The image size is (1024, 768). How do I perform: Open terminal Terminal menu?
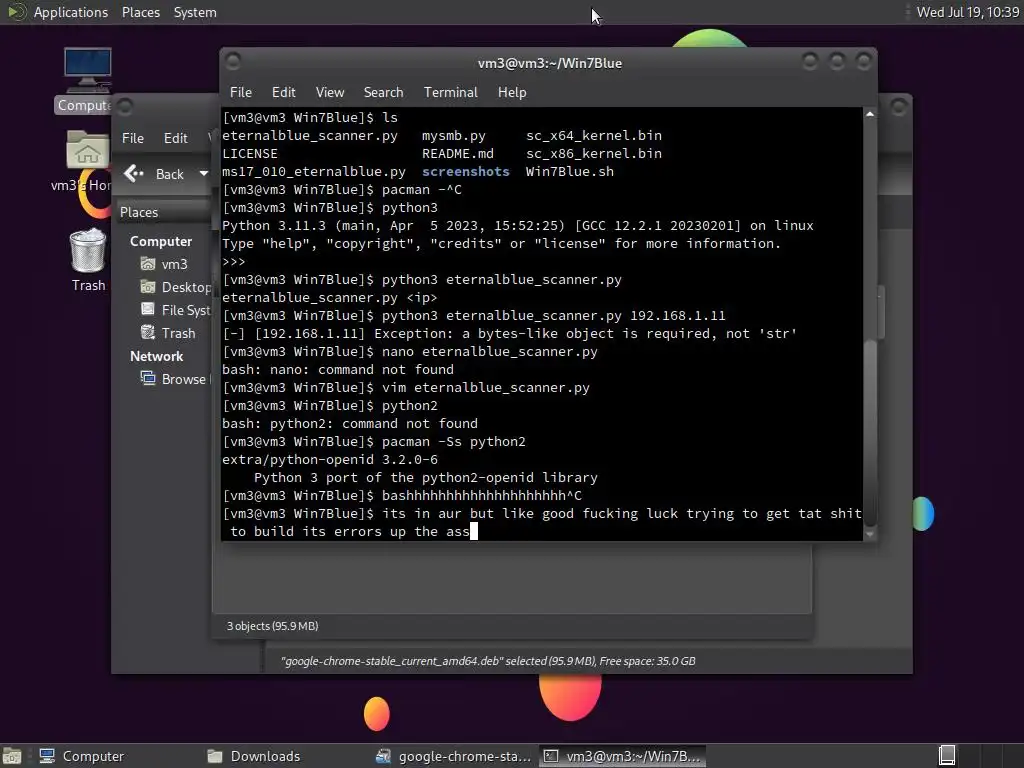451,92
